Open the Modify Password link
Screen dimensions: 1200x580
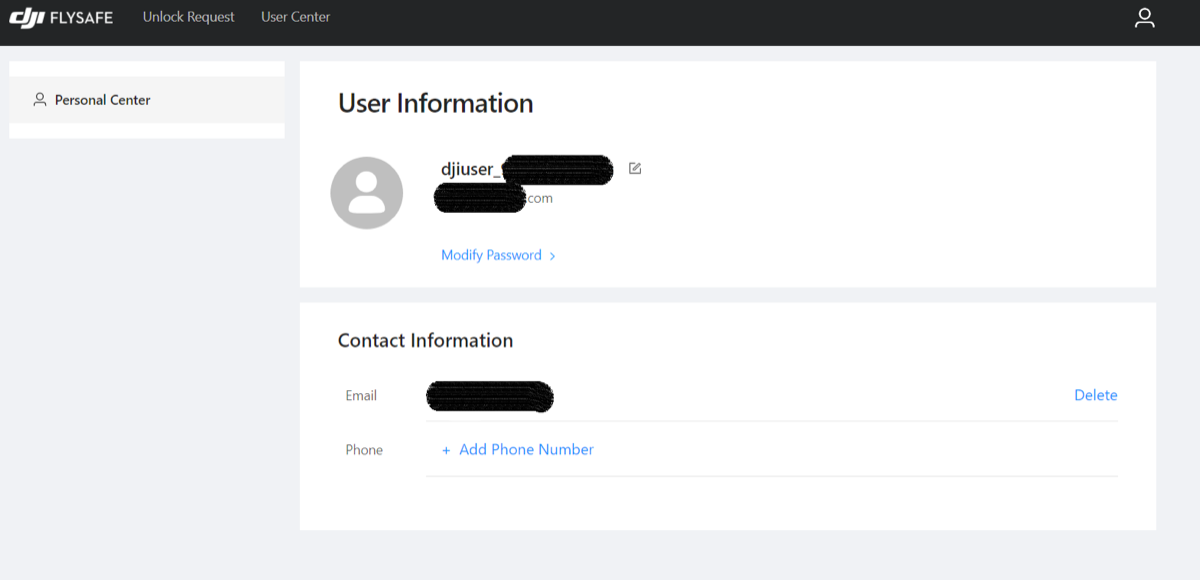[x=491, y=254]
